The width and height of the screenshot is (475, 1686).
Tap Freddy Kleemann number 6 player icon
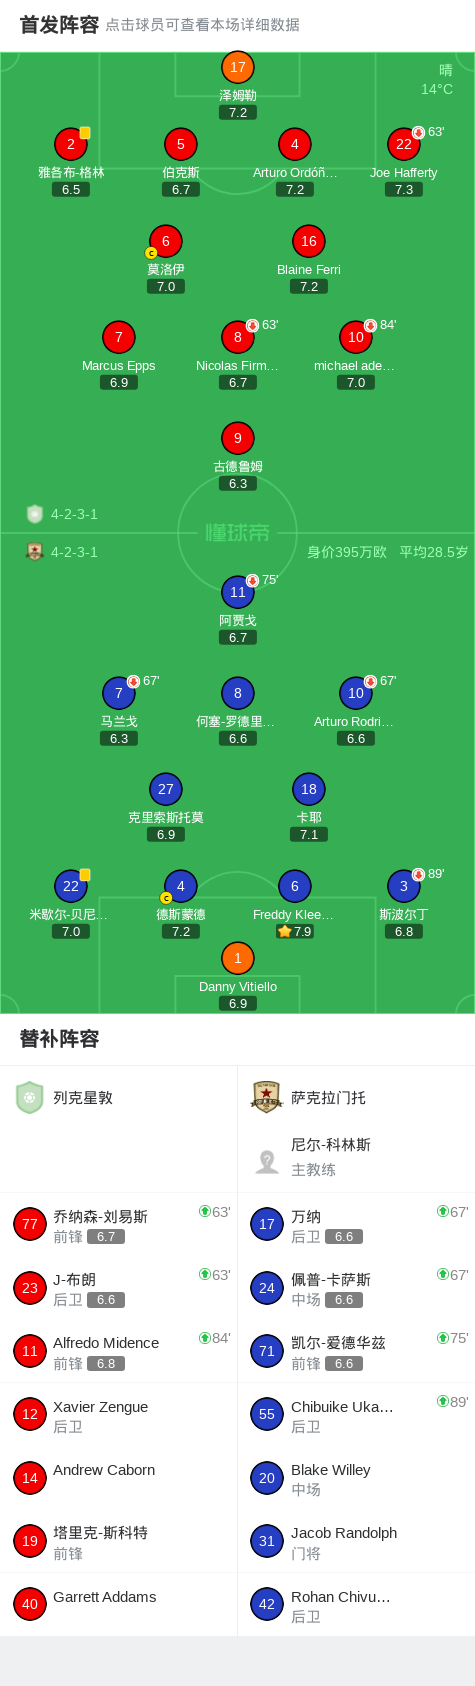pos(294,886)
